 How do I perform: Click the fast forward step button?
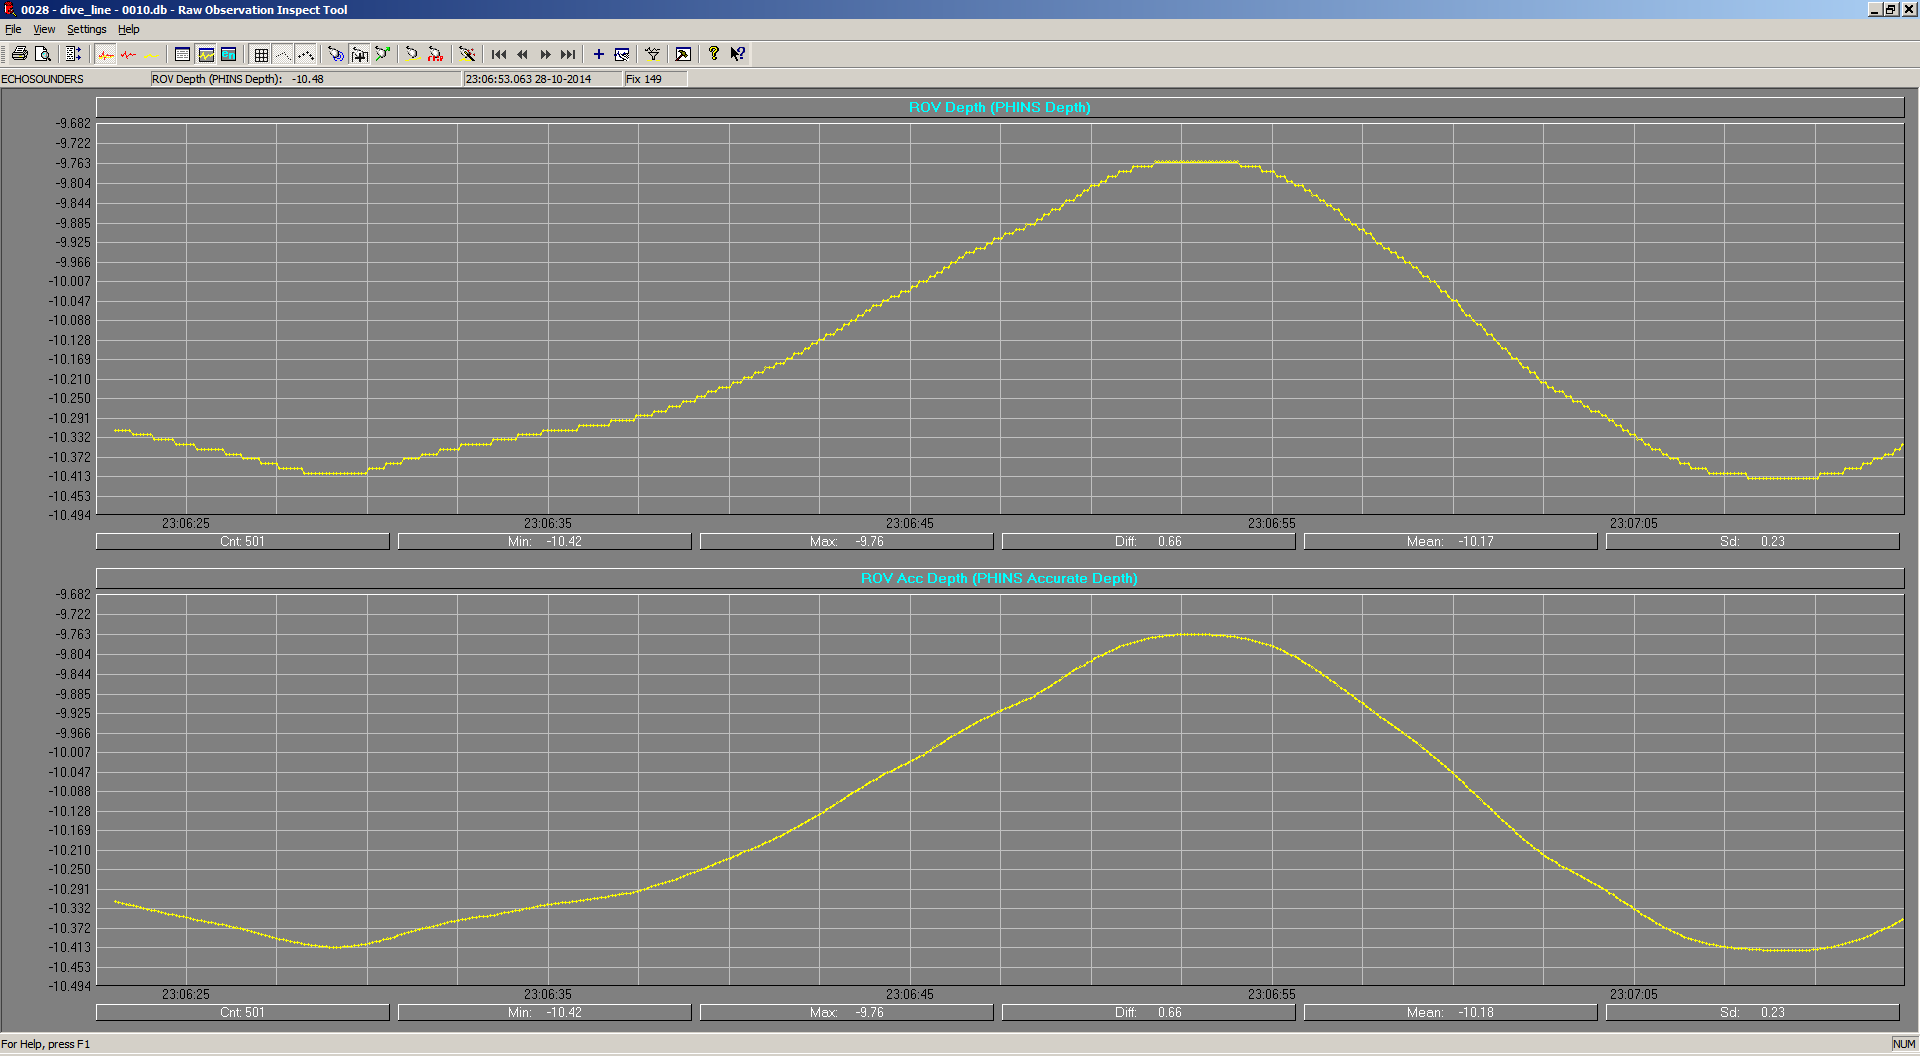coord(545,54)
